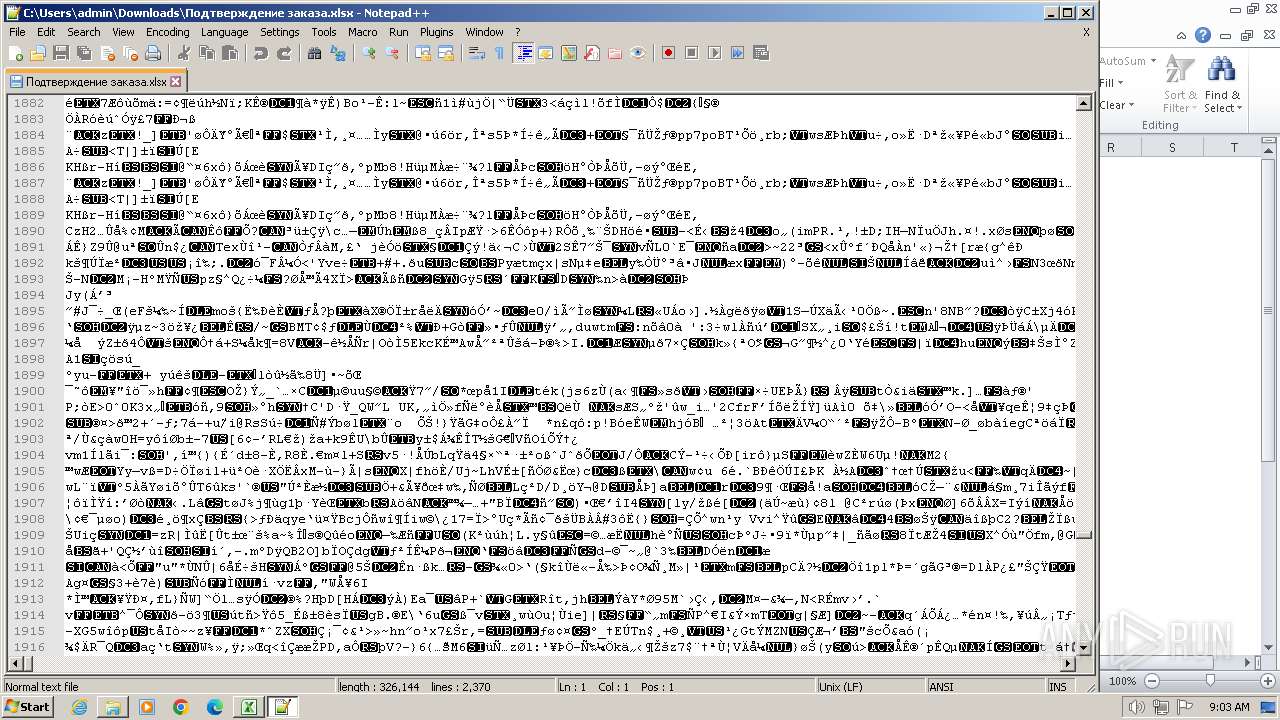Open the Macro menu

[363, 32]
